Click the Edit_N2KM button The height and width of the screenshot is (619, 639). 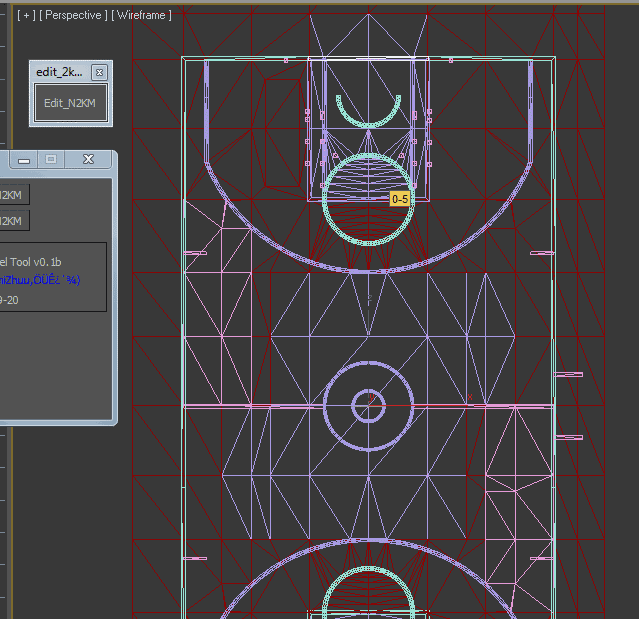(x=71, y=103)
